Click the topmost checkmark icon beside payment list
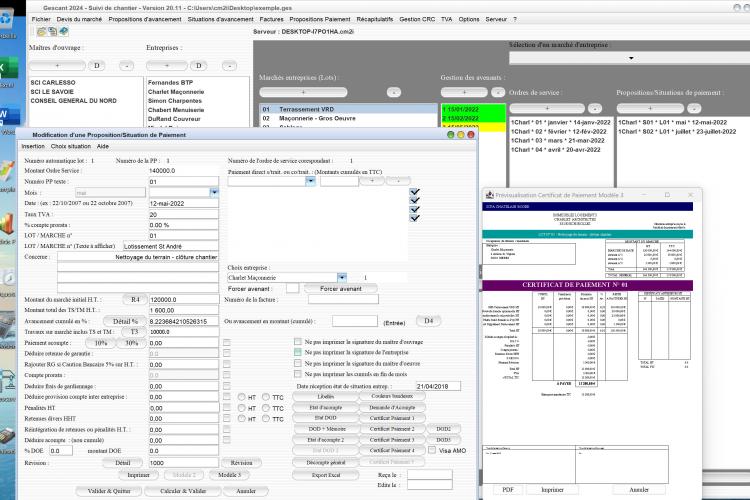Image resolution: width=750 pixels, height=500 pixels. [415, 191]
